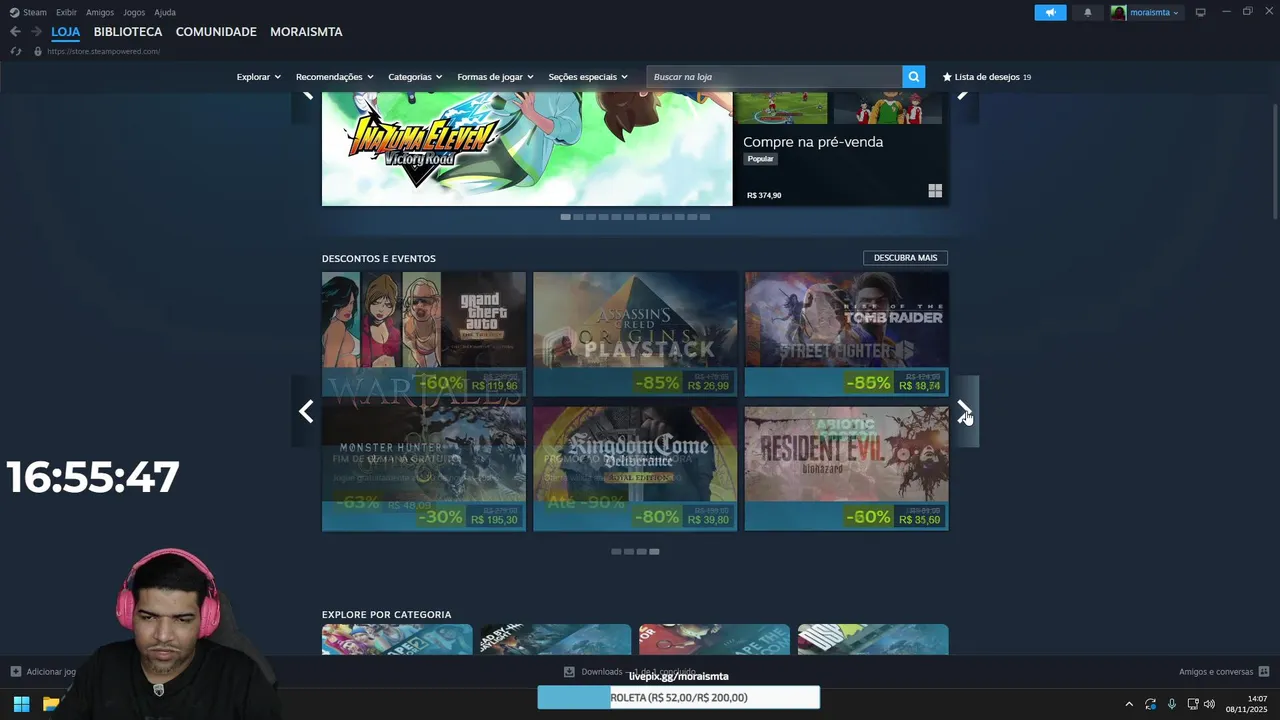Image resolution: width=1280 pixels, height=720 pixels.
Task: Expand the Explorar dropdown
Action: (258, 77)
